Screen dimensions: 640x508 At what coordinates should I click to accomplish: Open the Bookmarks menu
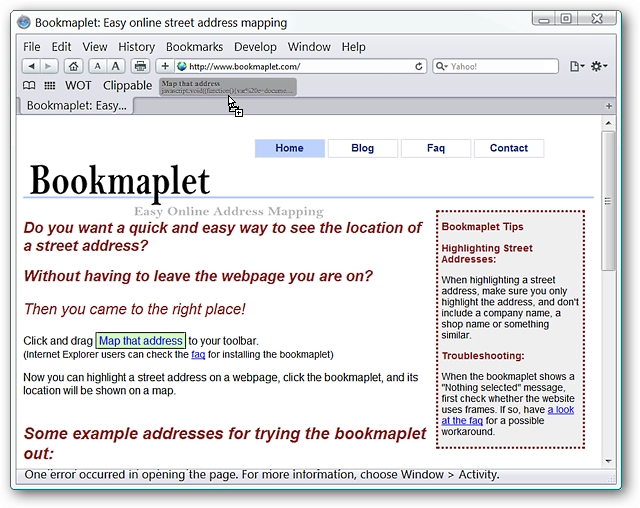(194, 47)
